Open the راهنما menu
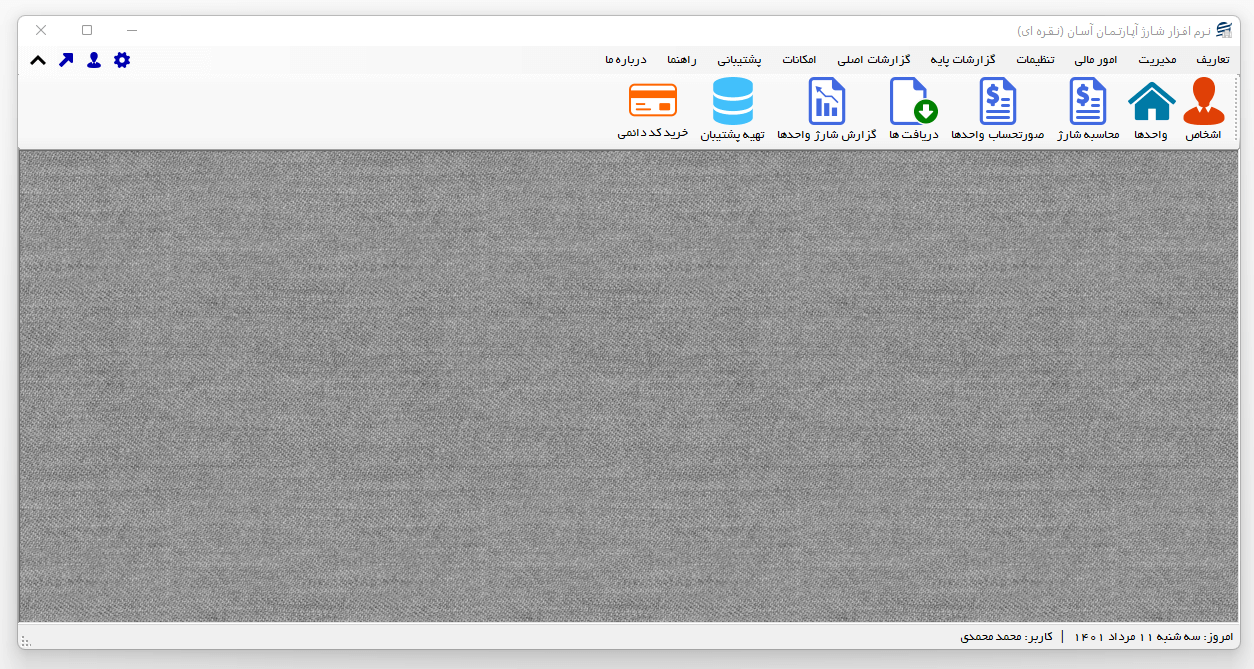1254x669 pixels. [682, 60]
